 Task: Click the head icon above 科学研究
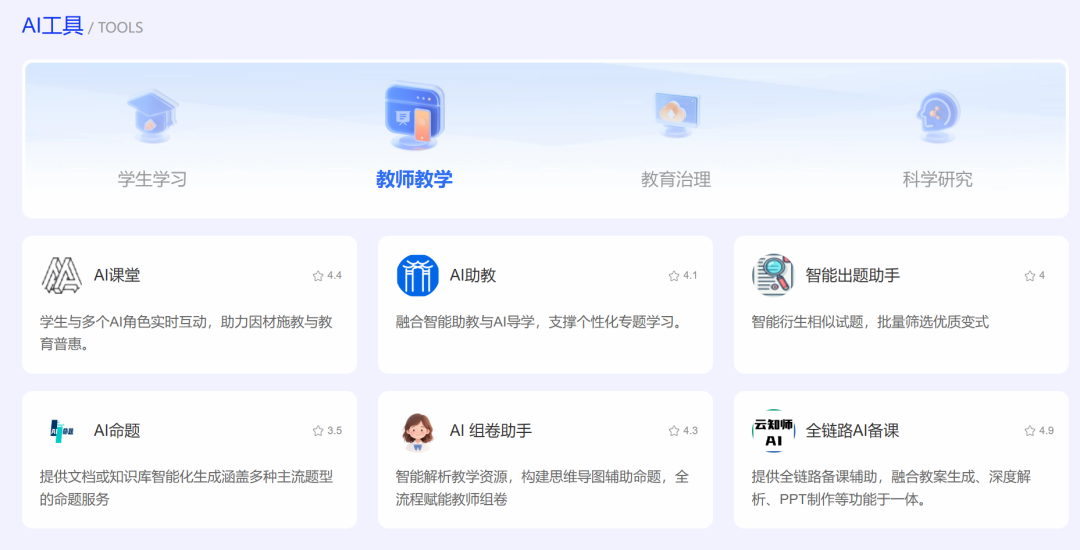pyautogui.click(x=937, y=116)
